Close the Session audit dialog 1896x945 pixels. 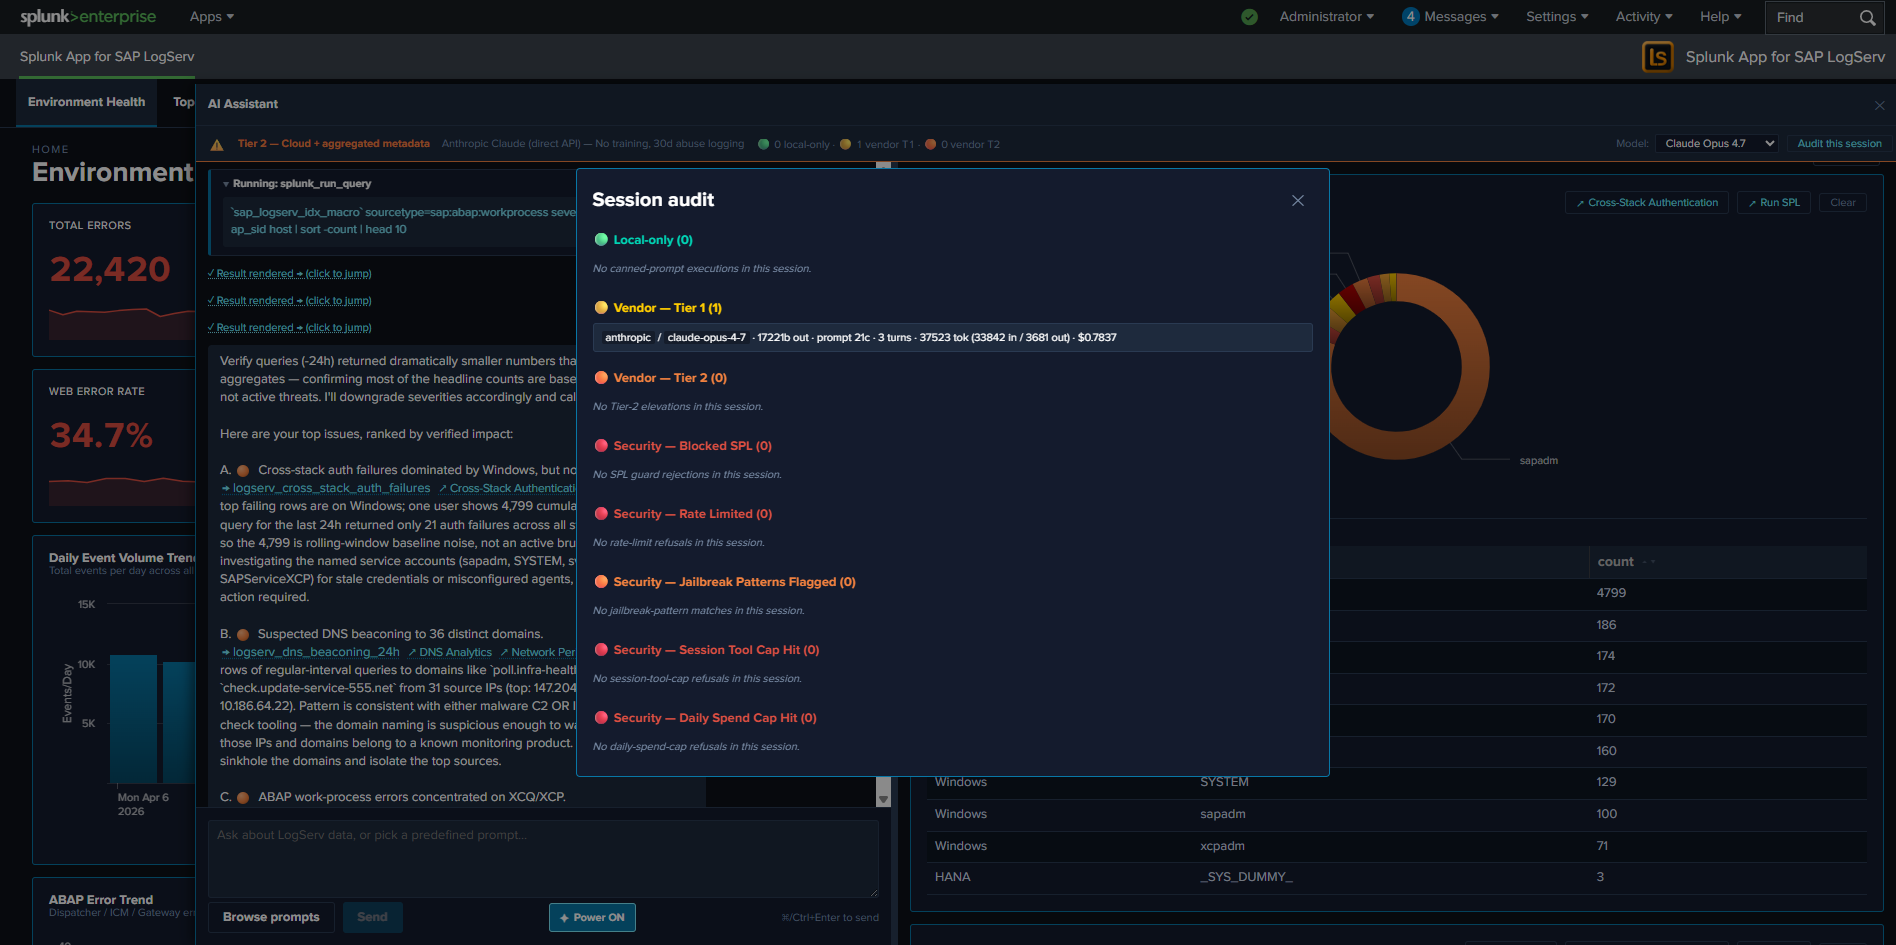coord(1298,201)
